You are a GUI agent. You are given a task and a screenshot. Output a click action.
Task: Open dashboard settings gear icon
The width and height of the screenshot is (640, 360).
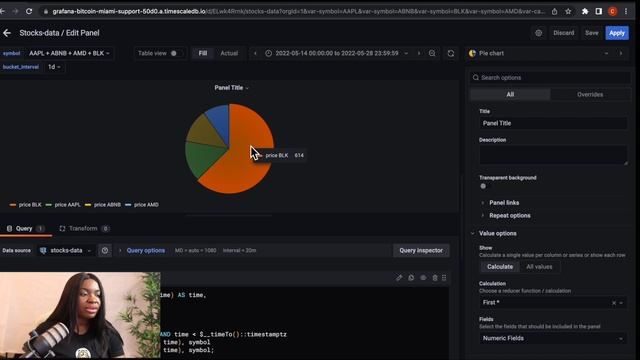[538, 33]
